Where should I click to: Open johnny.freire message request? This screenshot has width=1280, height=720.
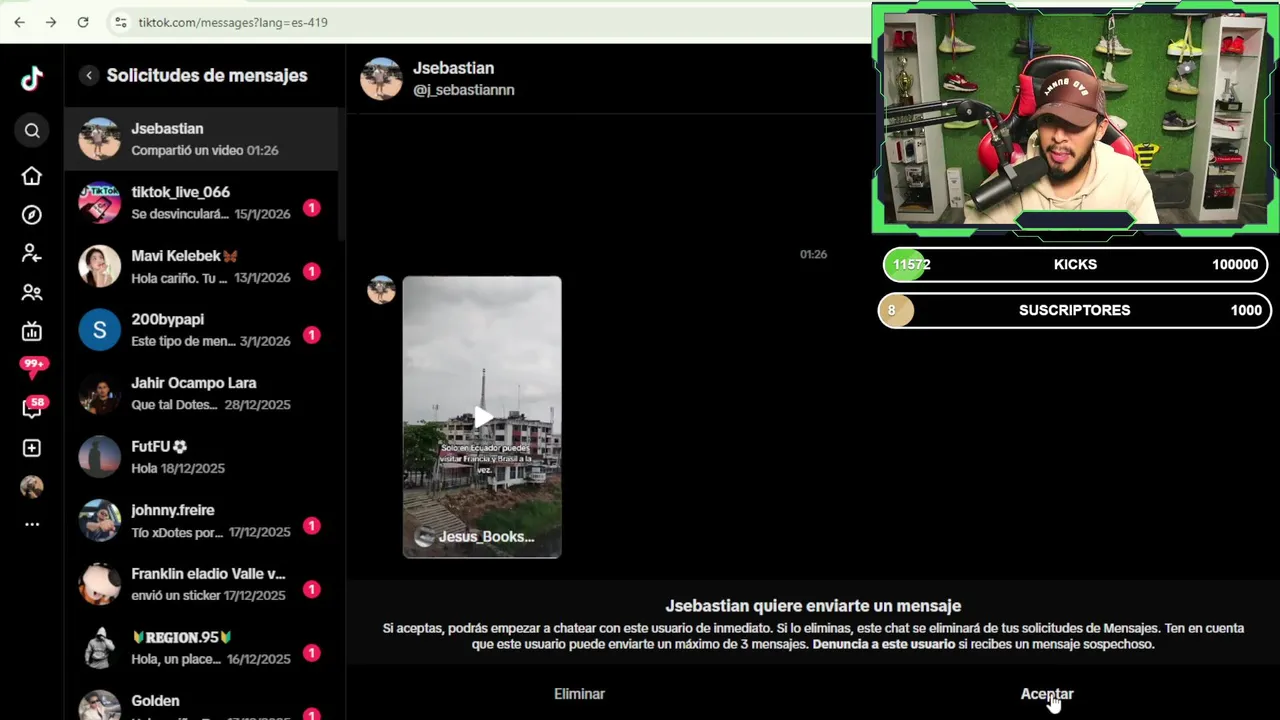pos(201,521)
